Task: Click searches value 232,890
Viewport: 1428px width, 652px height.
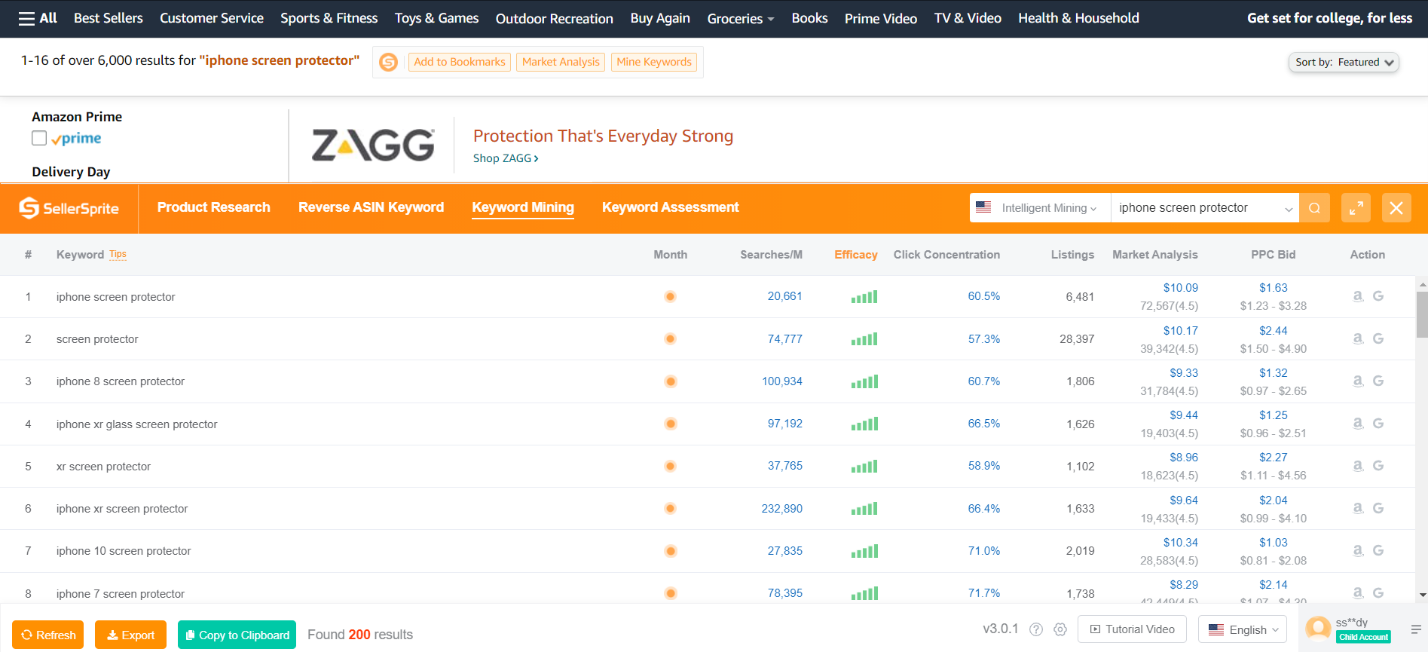Action: (782, 508)
